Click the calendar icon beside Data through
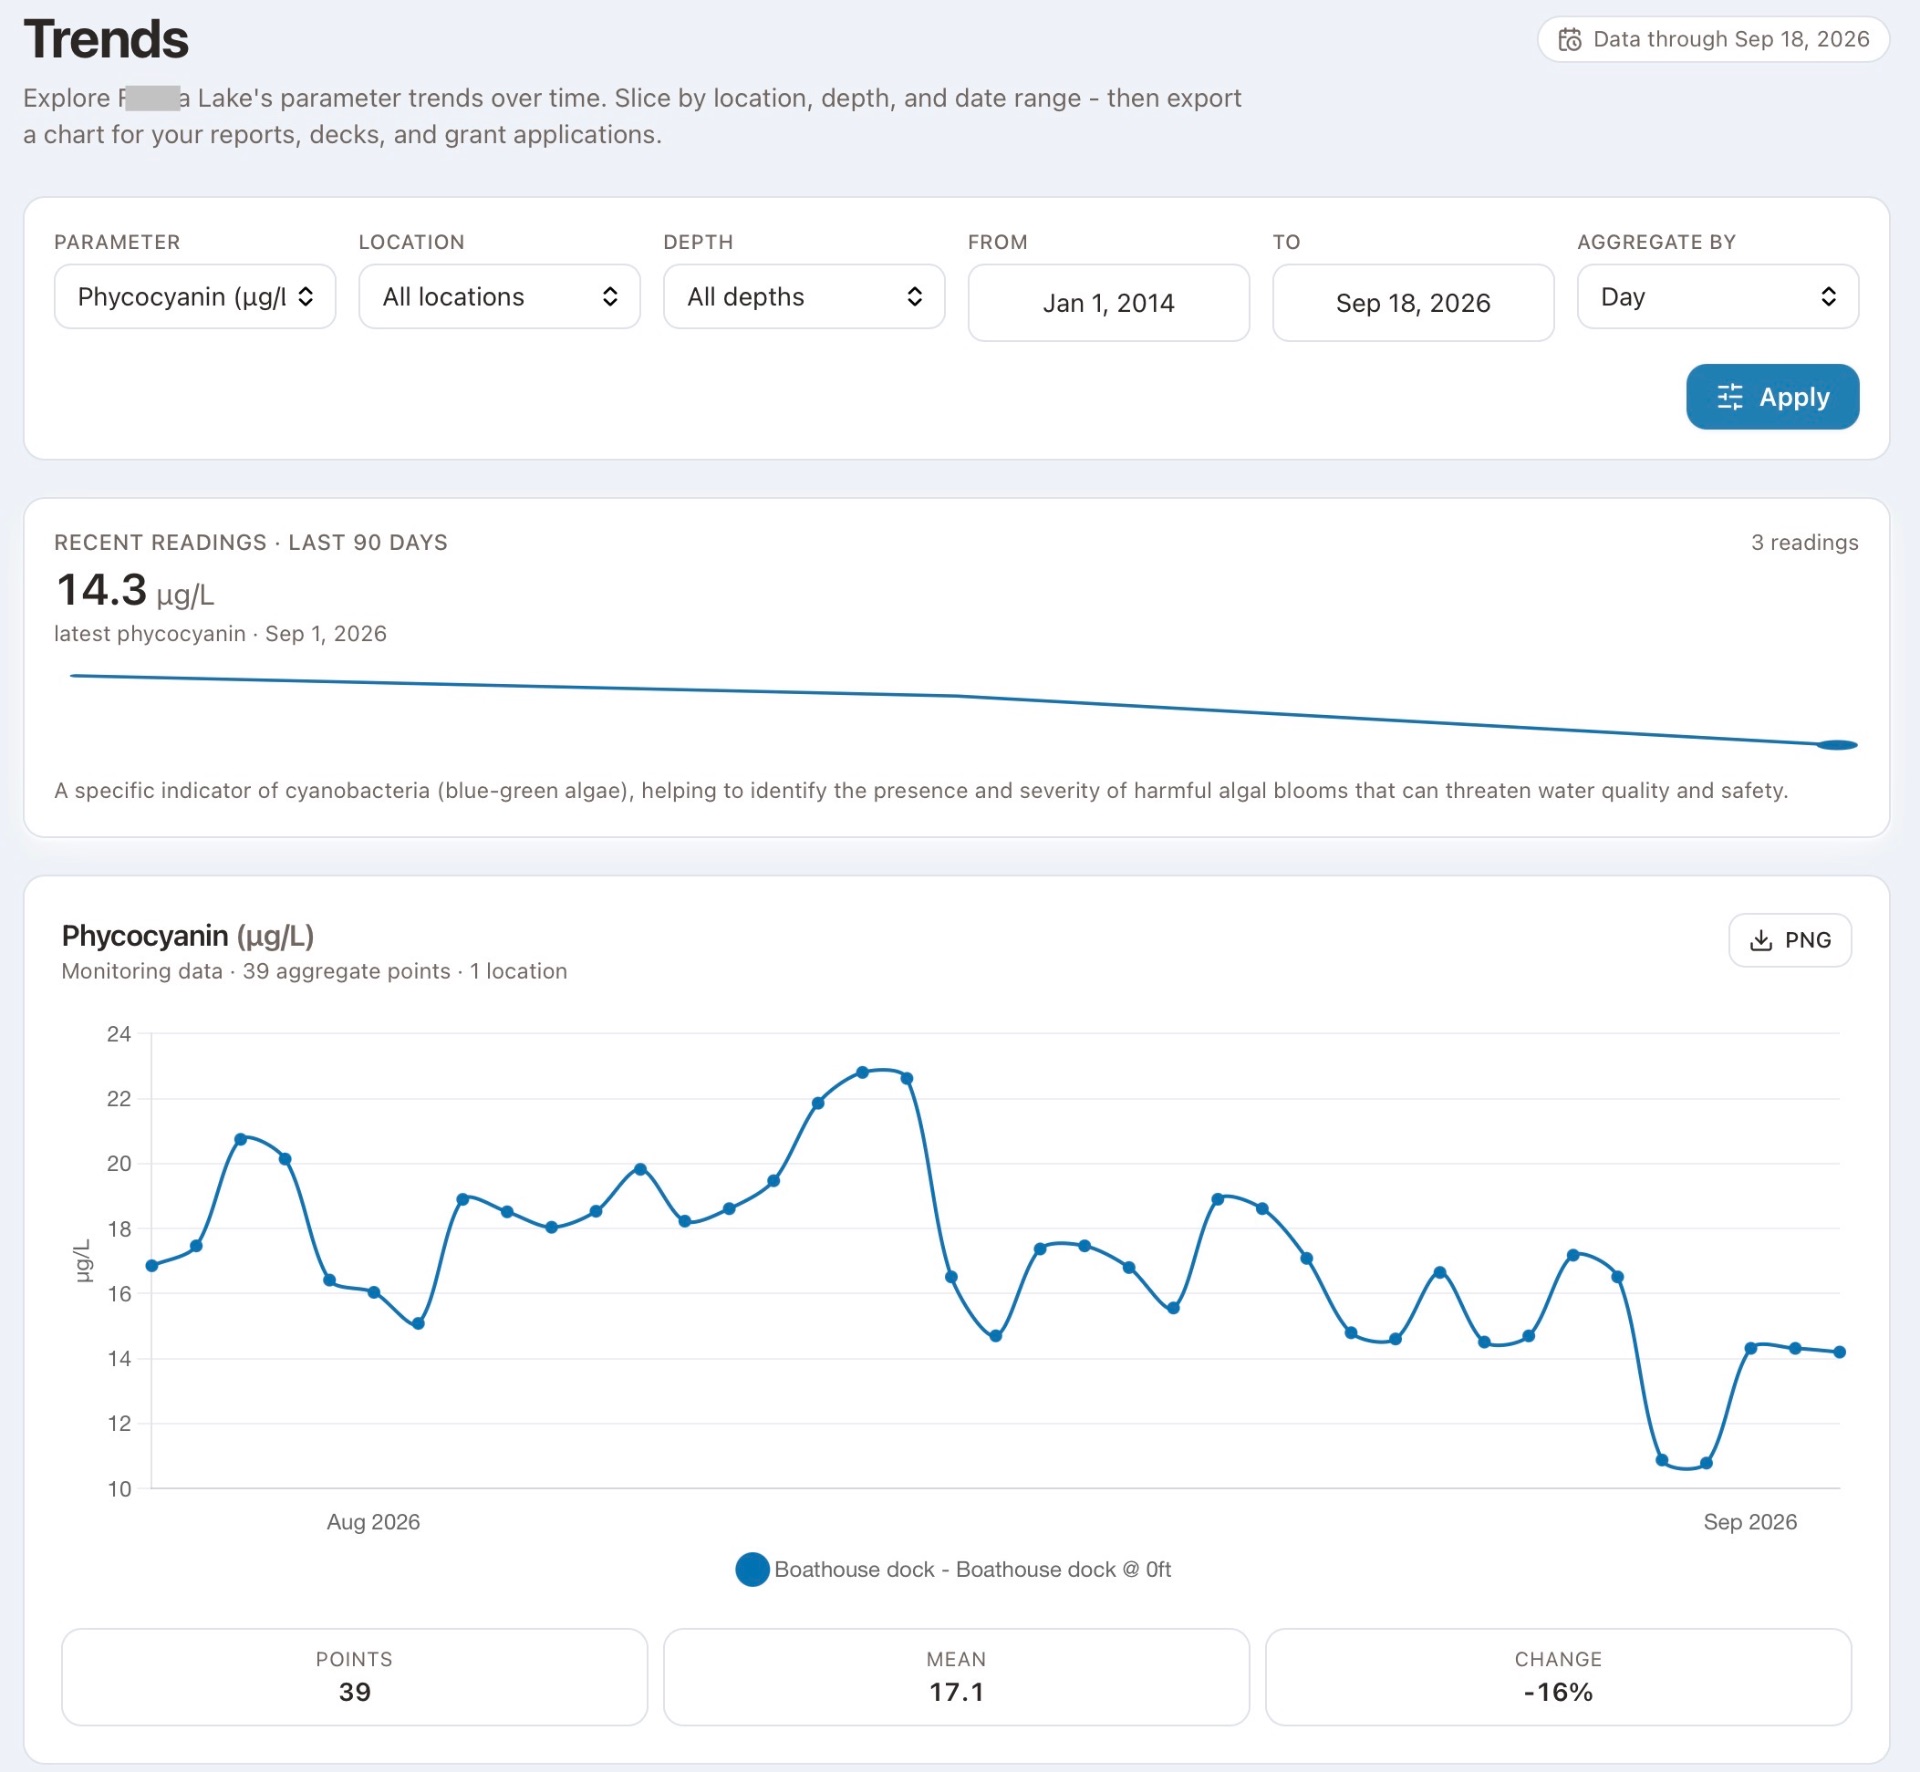This screenshot has height=1772, width=1920. [x=1570, y=40]
